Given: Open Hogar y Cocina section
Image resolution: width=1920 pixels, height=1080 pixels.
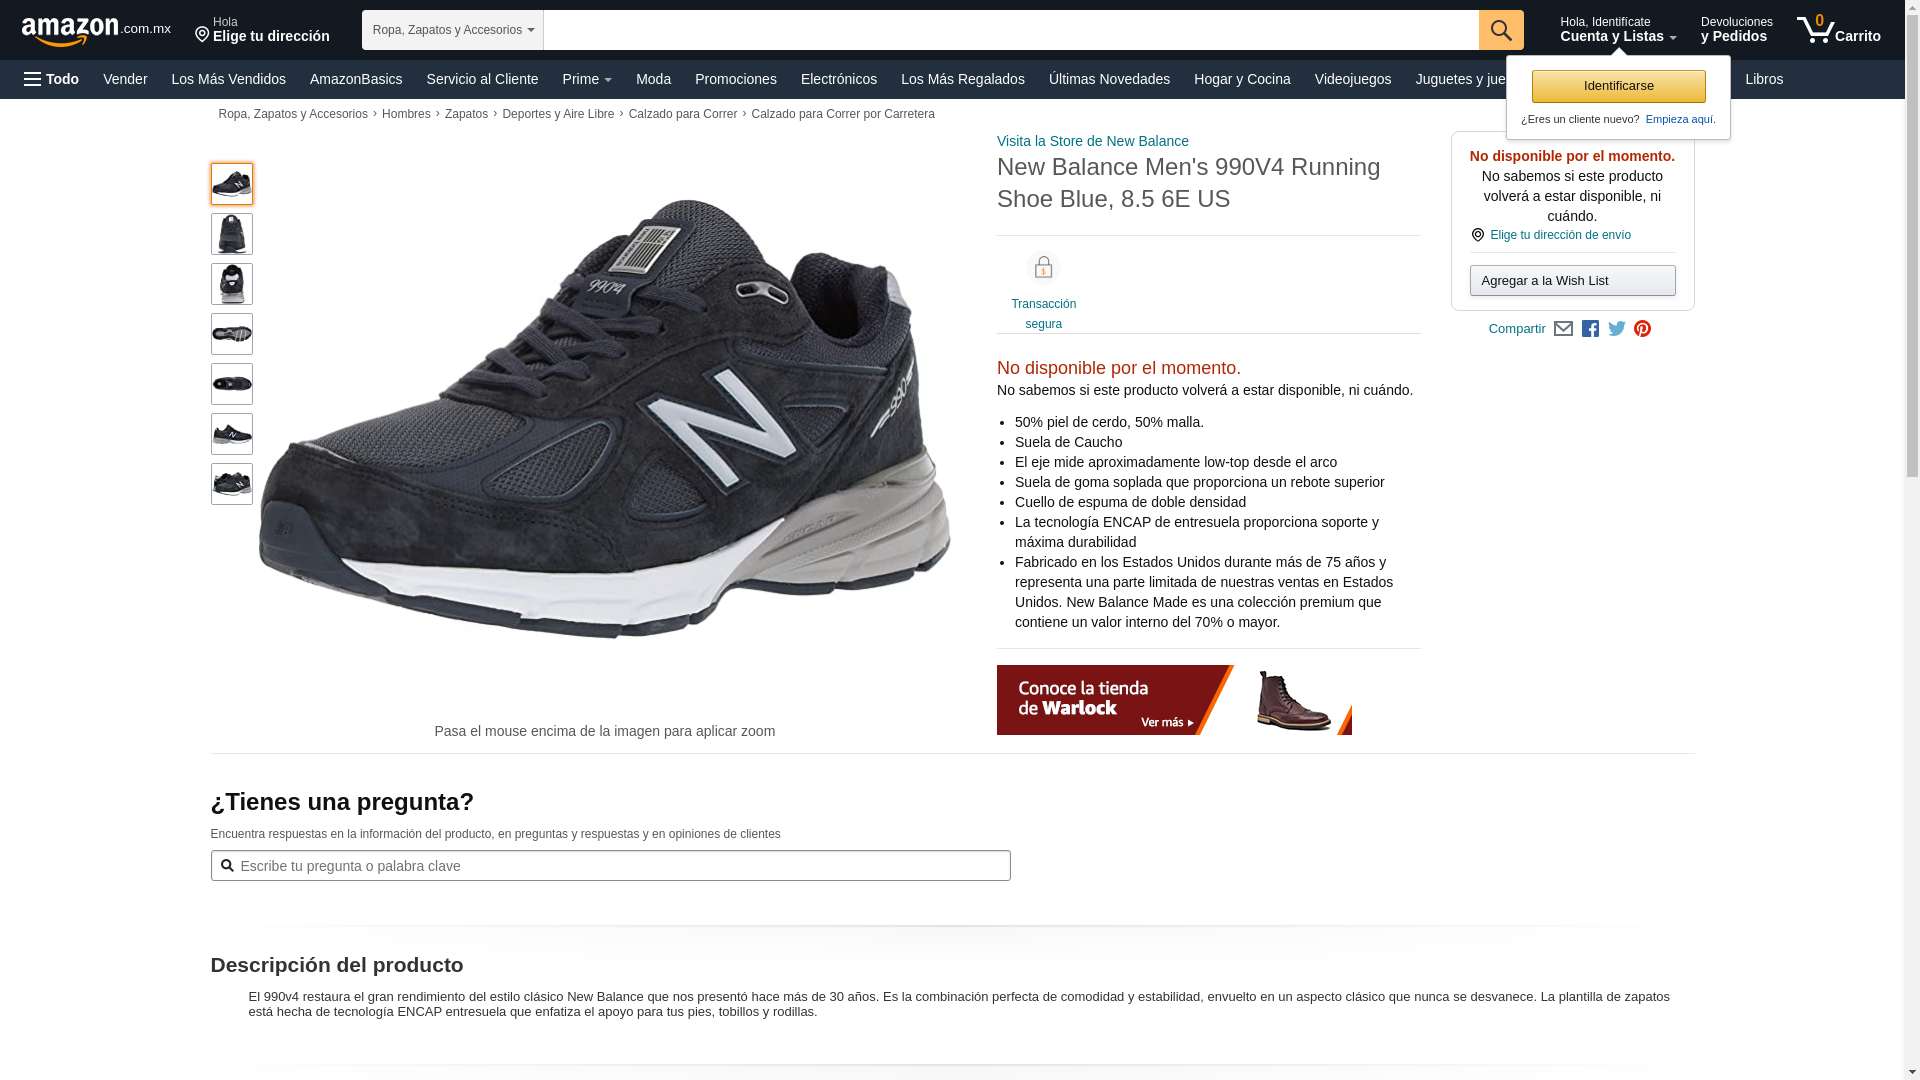Looking at the screenshot, I should (x=1242, y=79).
